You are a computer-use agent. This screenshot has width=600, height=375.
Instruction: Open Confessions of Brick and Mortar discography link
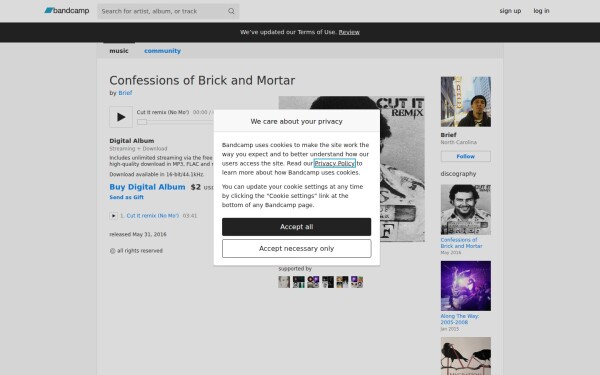coord(461,243)
